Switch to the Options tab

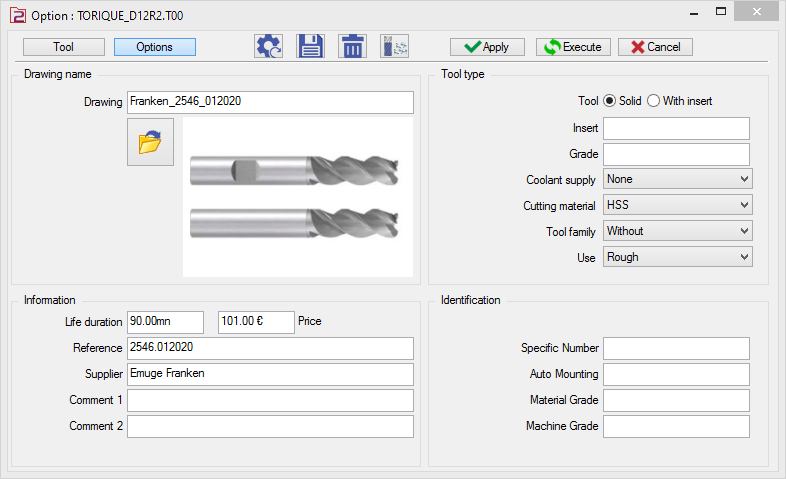tap(154, 47)
